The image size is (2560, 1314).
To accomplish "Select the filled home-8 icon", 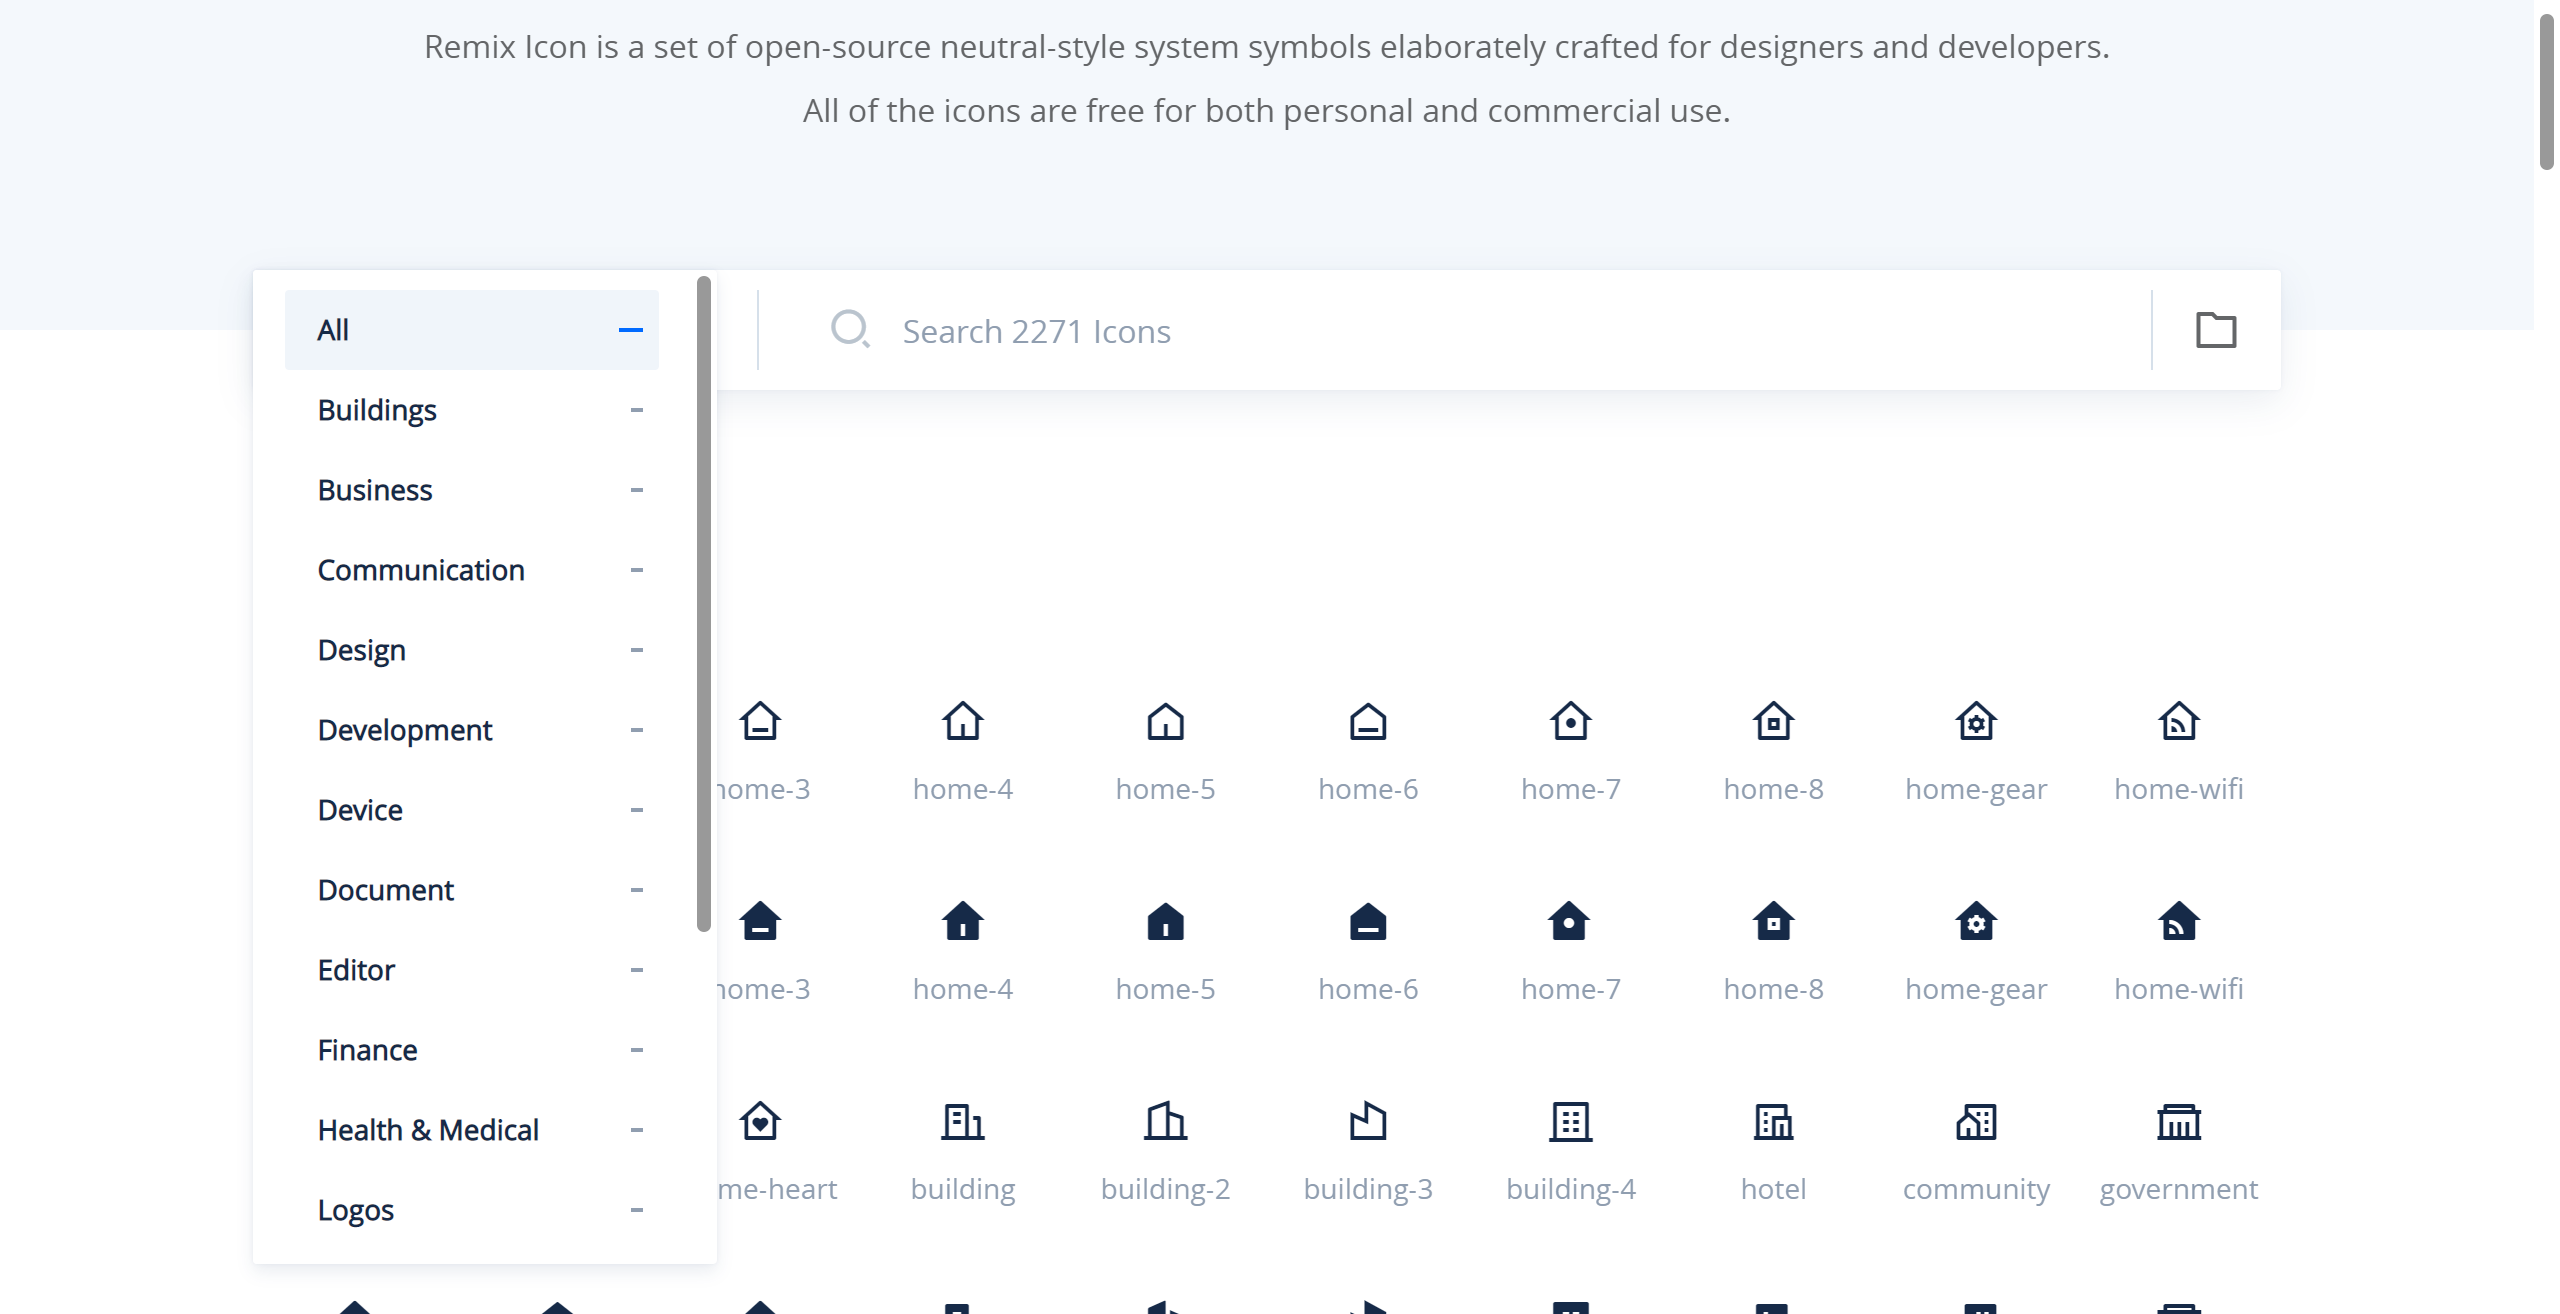I will pyautogui.click(x=1773, y=921).
